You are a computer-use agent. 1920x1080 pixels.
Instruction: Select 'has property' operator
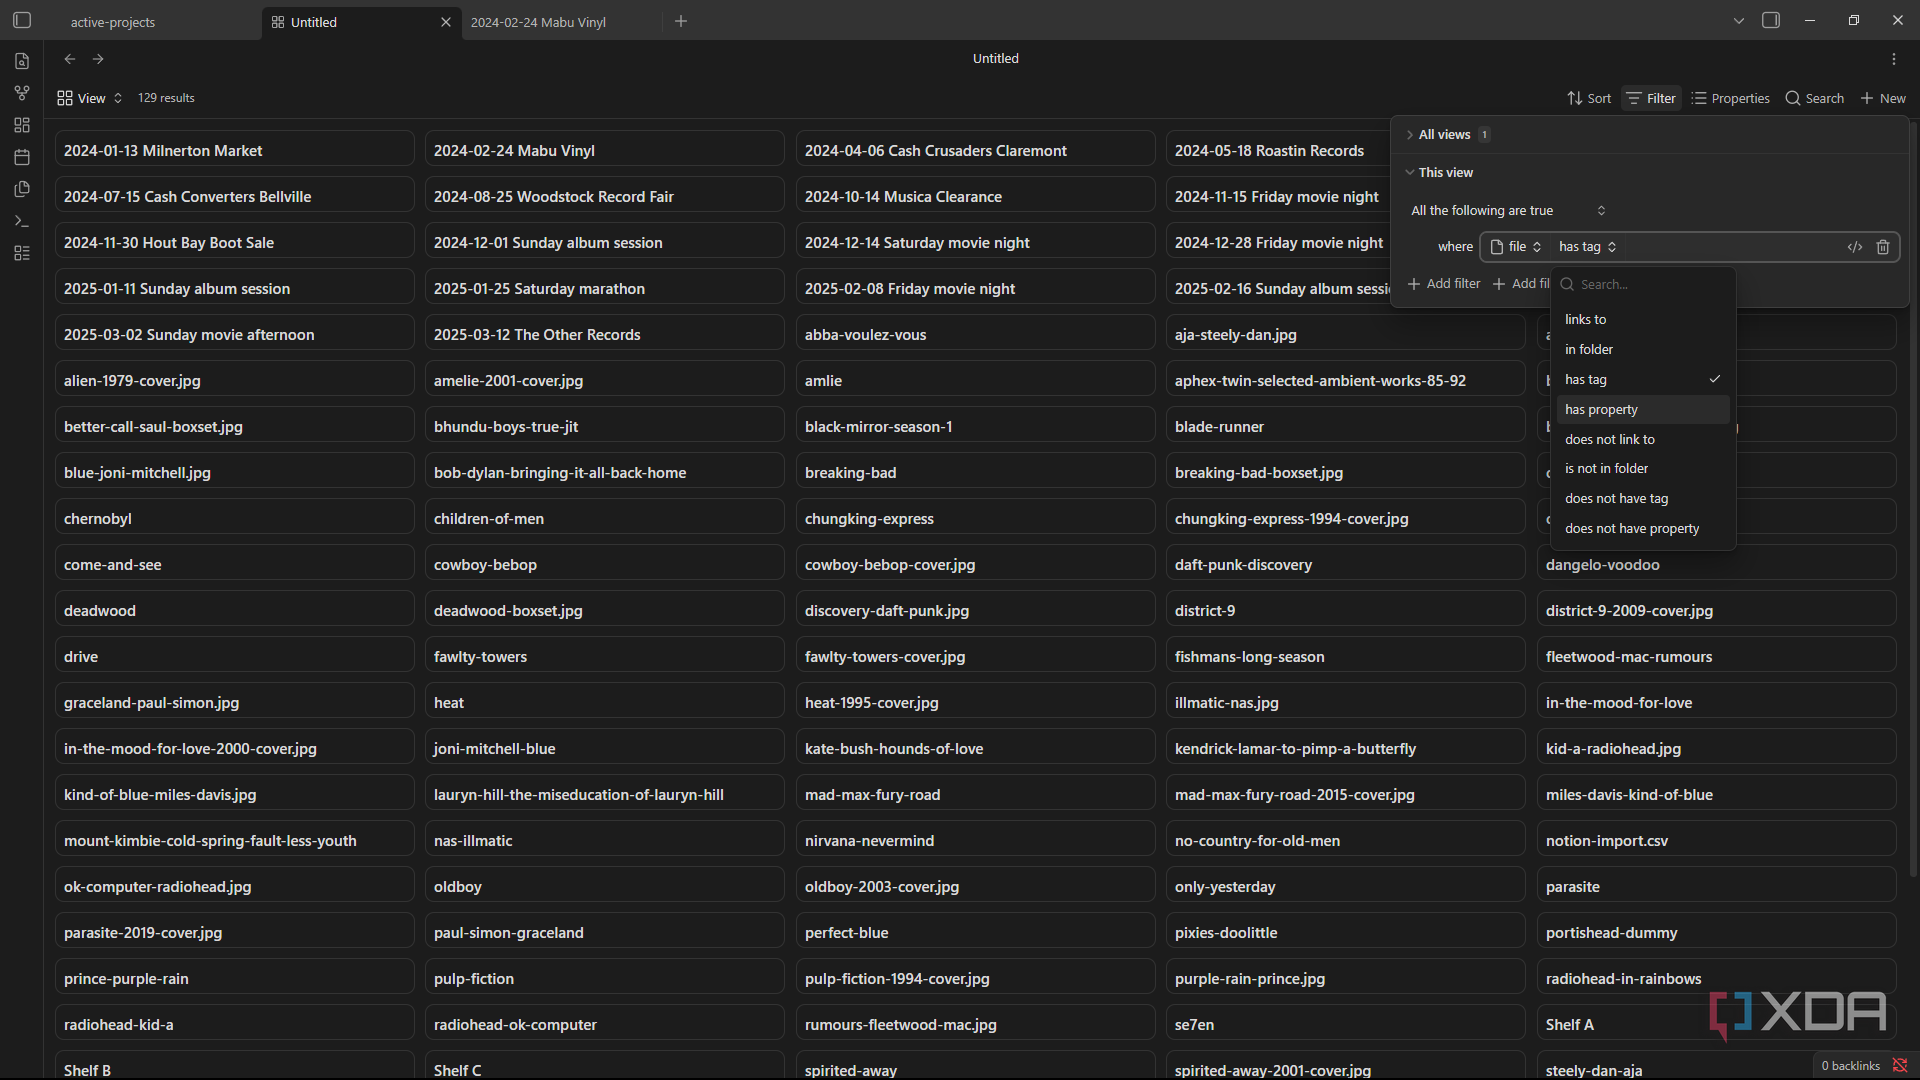coord(1643,410)
